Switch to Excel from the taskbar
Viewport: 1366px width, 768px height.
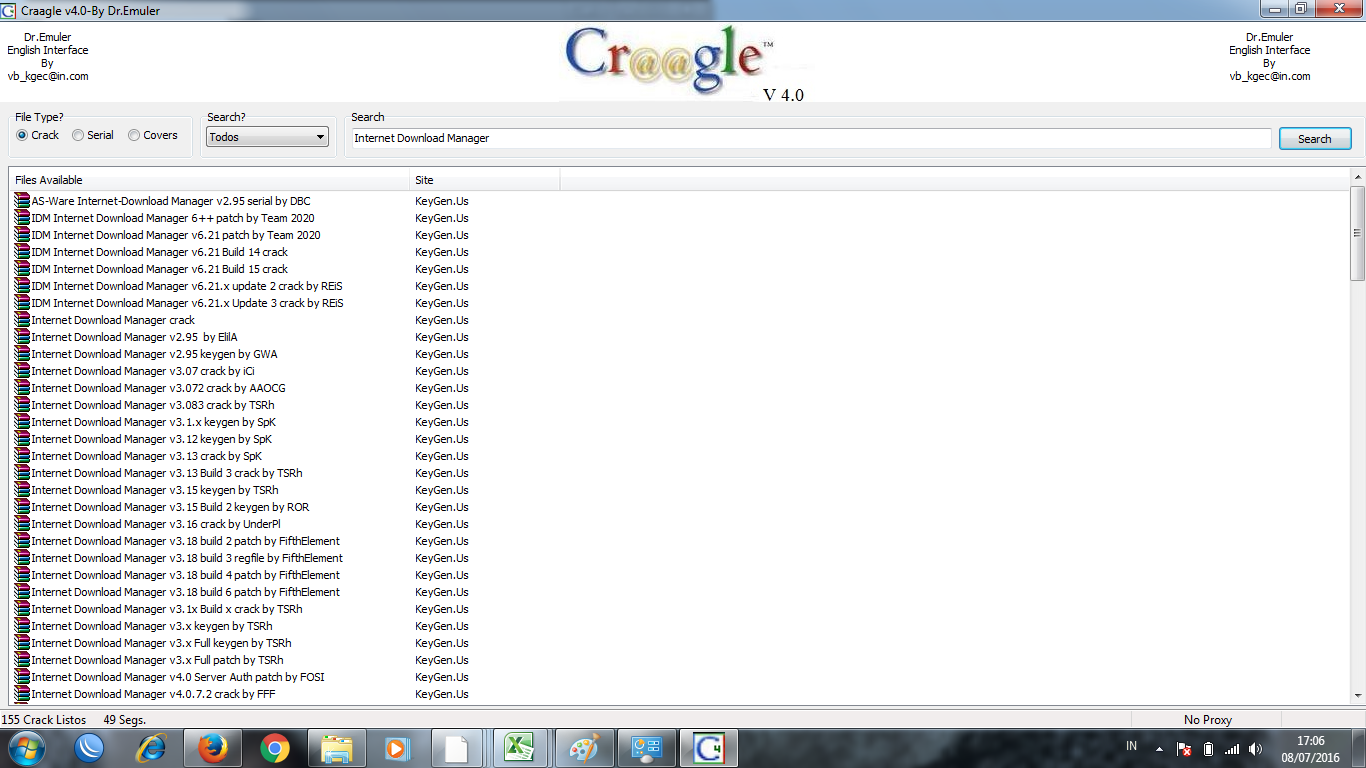pos(520,748)
